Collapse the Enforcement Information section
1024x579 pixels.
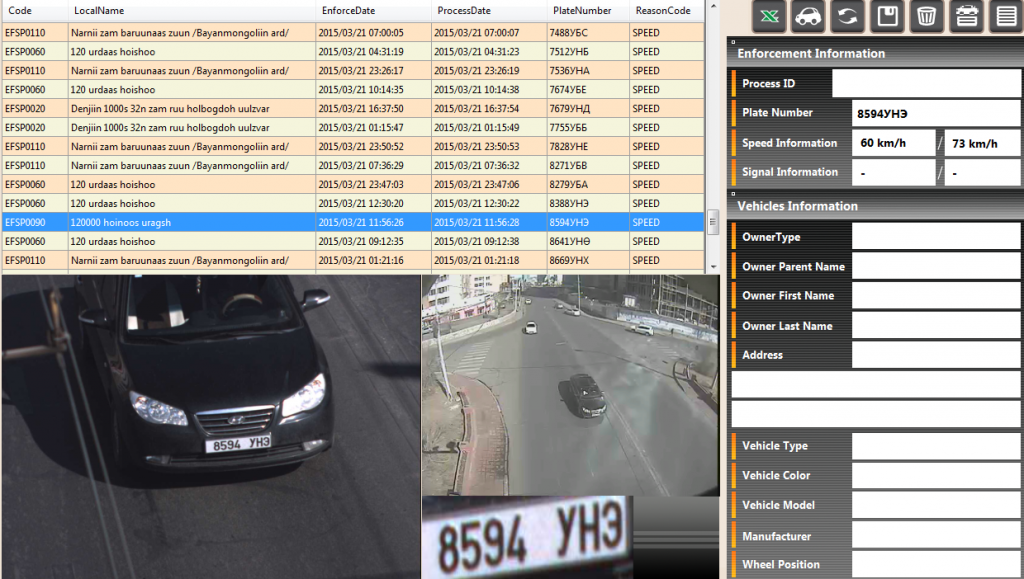point(731,42)
